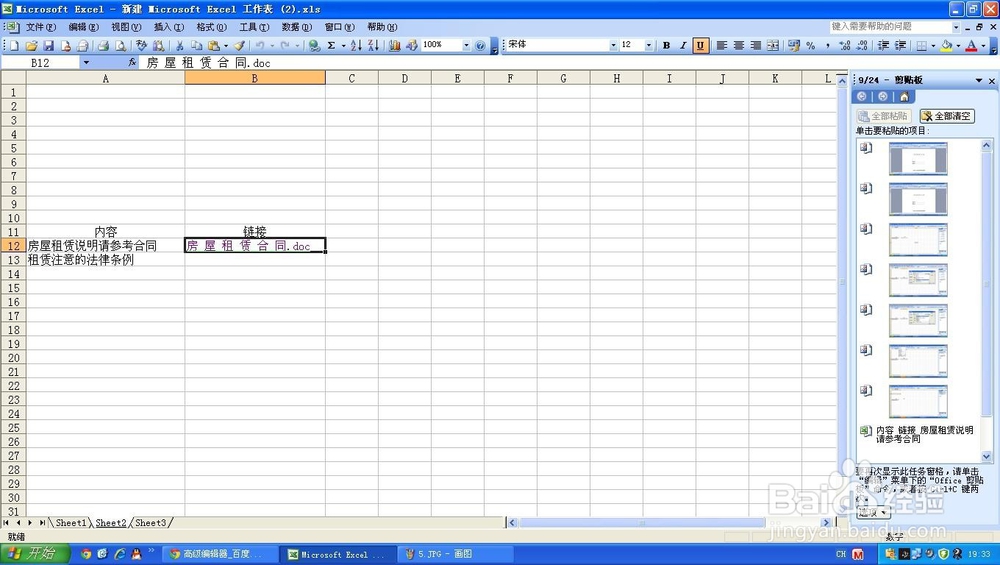Expand the Name Box dropdown arrow
This screenshot has width=1000, height=565.
coord(85,62)
